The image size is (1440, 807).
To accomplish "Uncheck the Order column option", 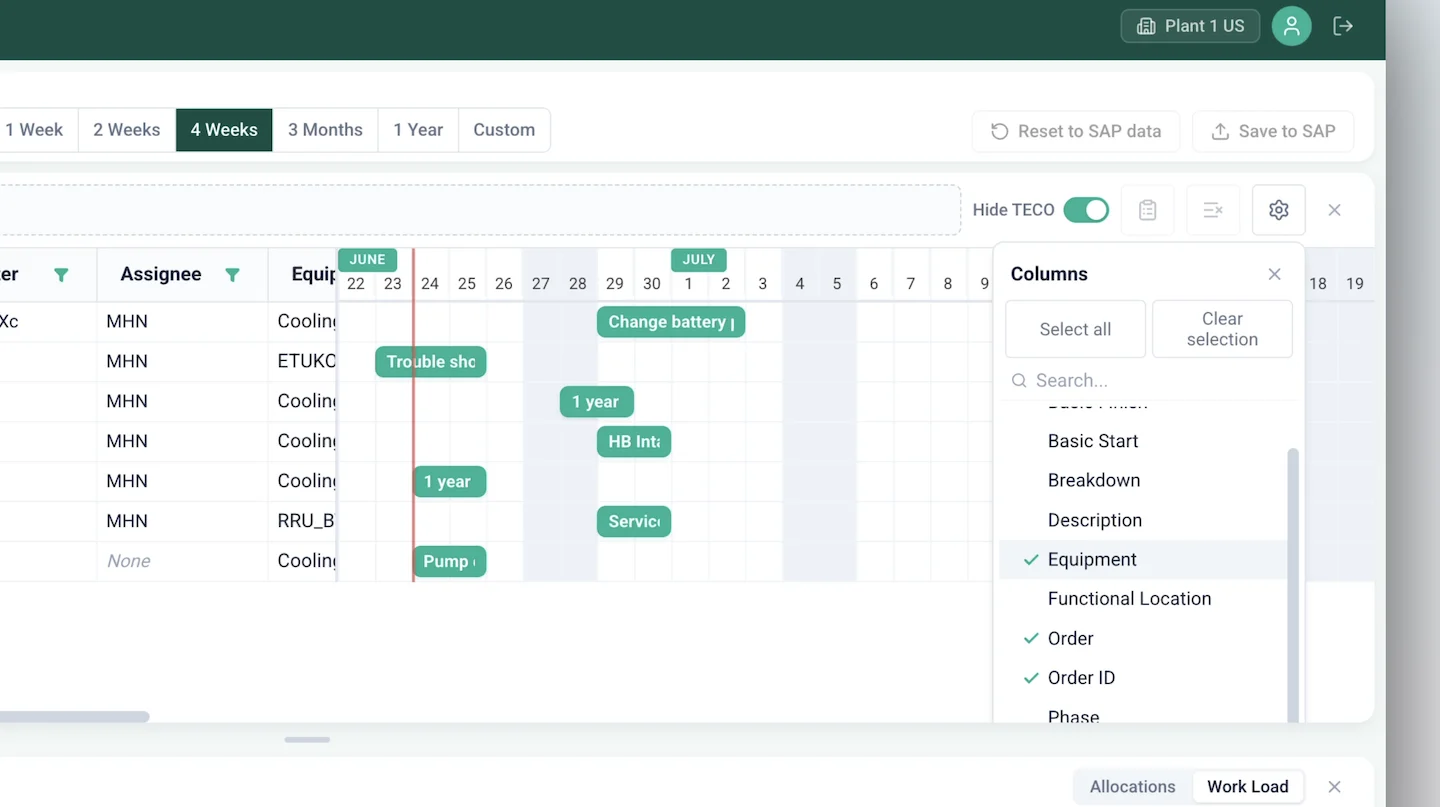I will coord(1143,639).
